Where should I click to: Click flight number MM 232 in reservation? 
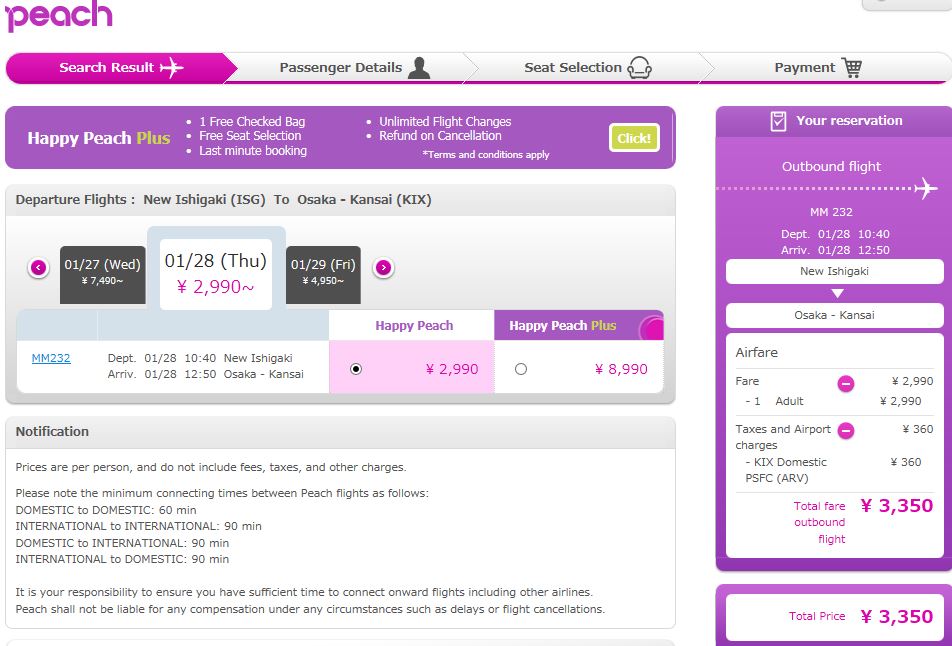click(x=831, y=212)
